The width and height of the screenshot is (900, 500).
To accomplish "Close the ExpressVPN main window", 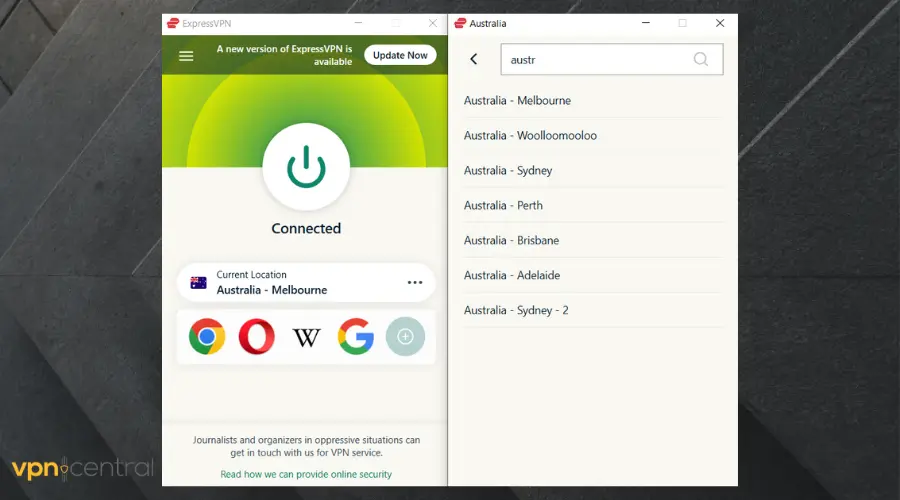I will pyautogui.click(x=433, y=23).
